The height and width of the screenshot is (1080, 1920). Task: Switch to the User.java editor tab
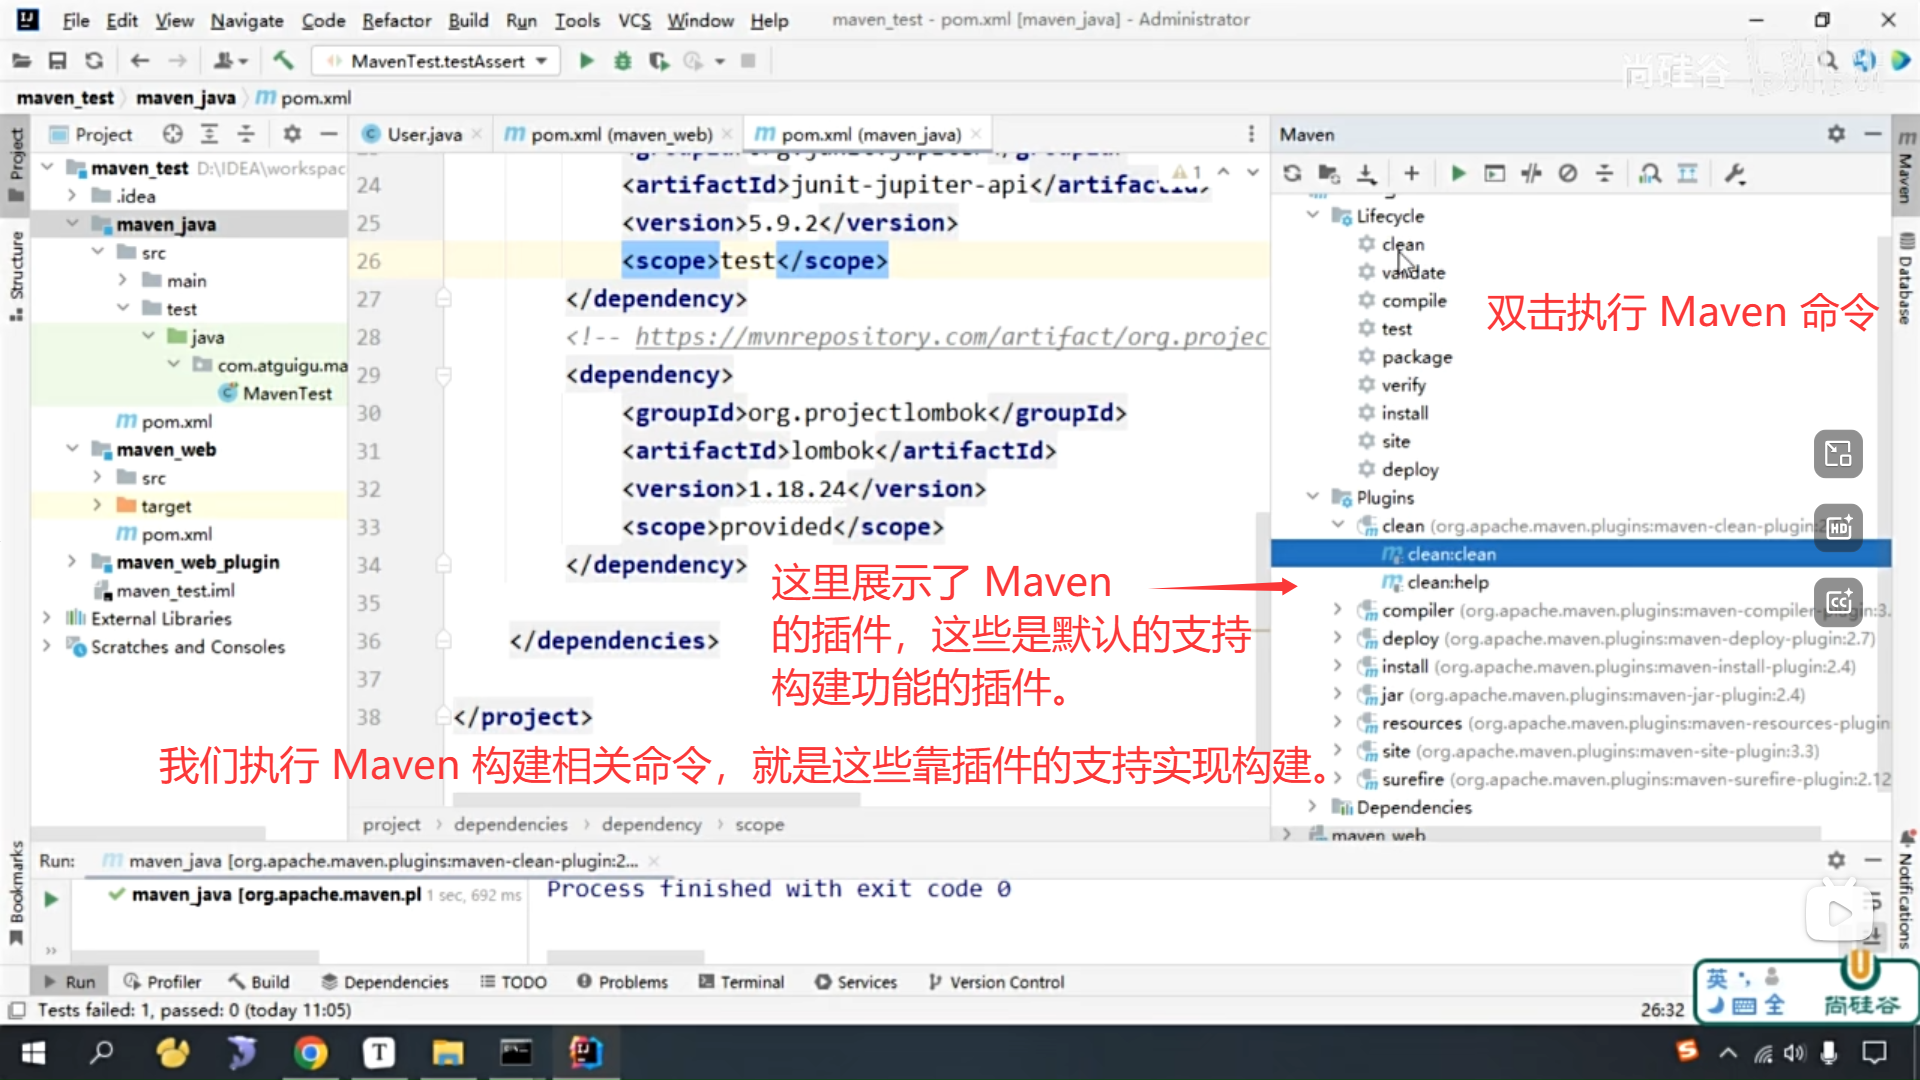(x=423, y=134)
